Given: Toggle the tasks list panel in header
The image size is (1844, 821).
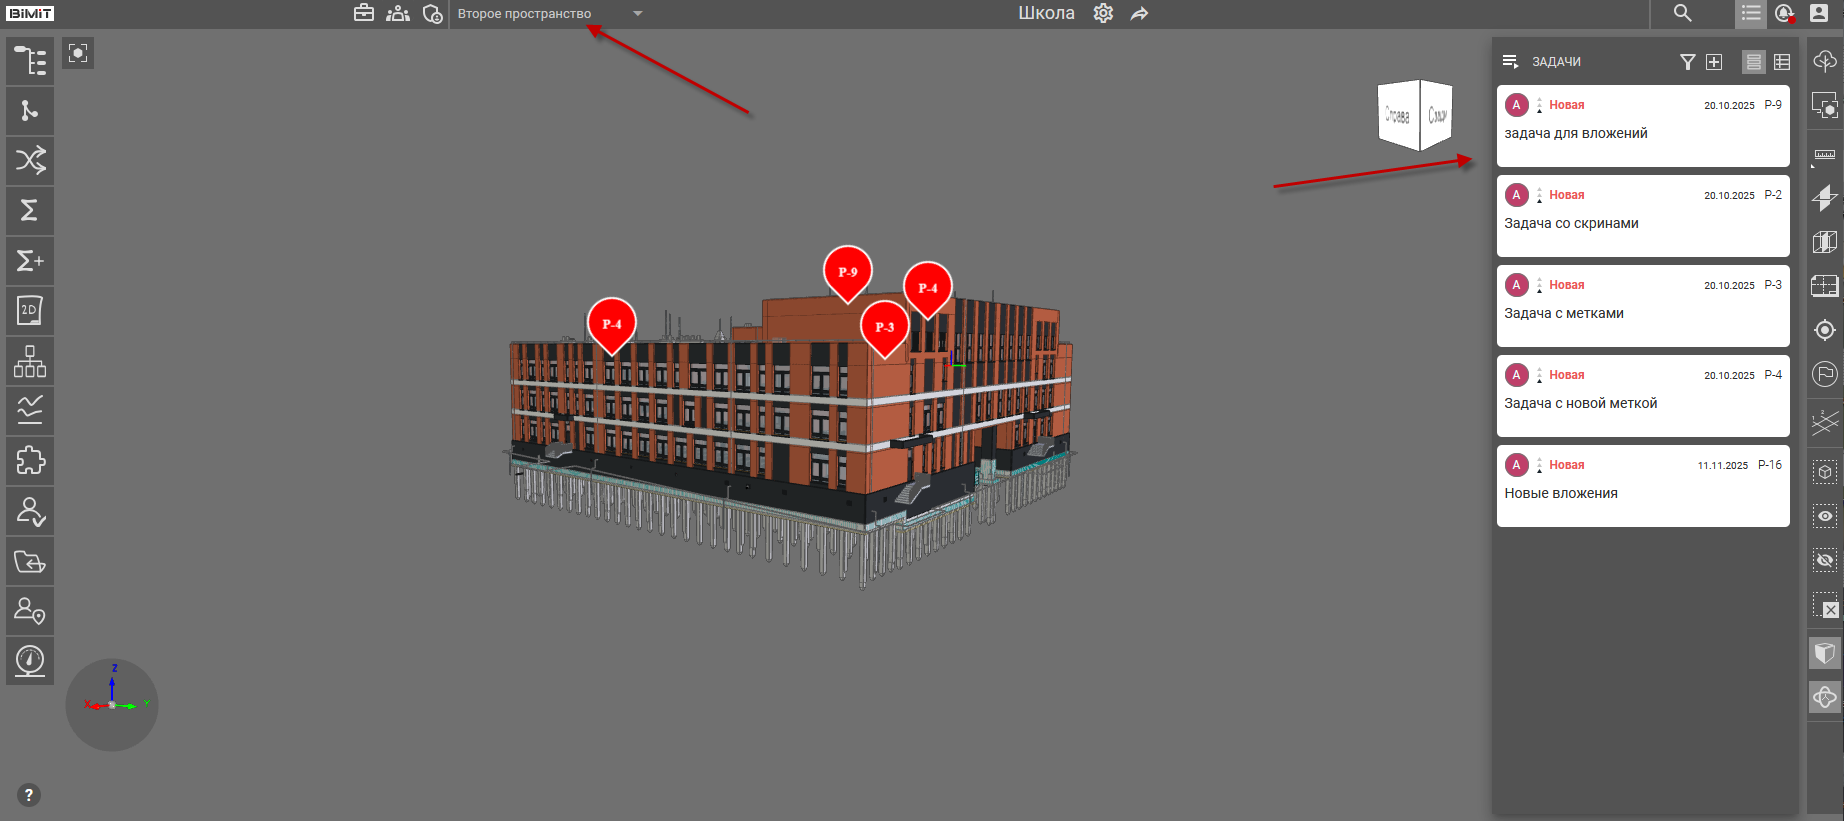Looking at the screenshot, I should pos(1751,14).
